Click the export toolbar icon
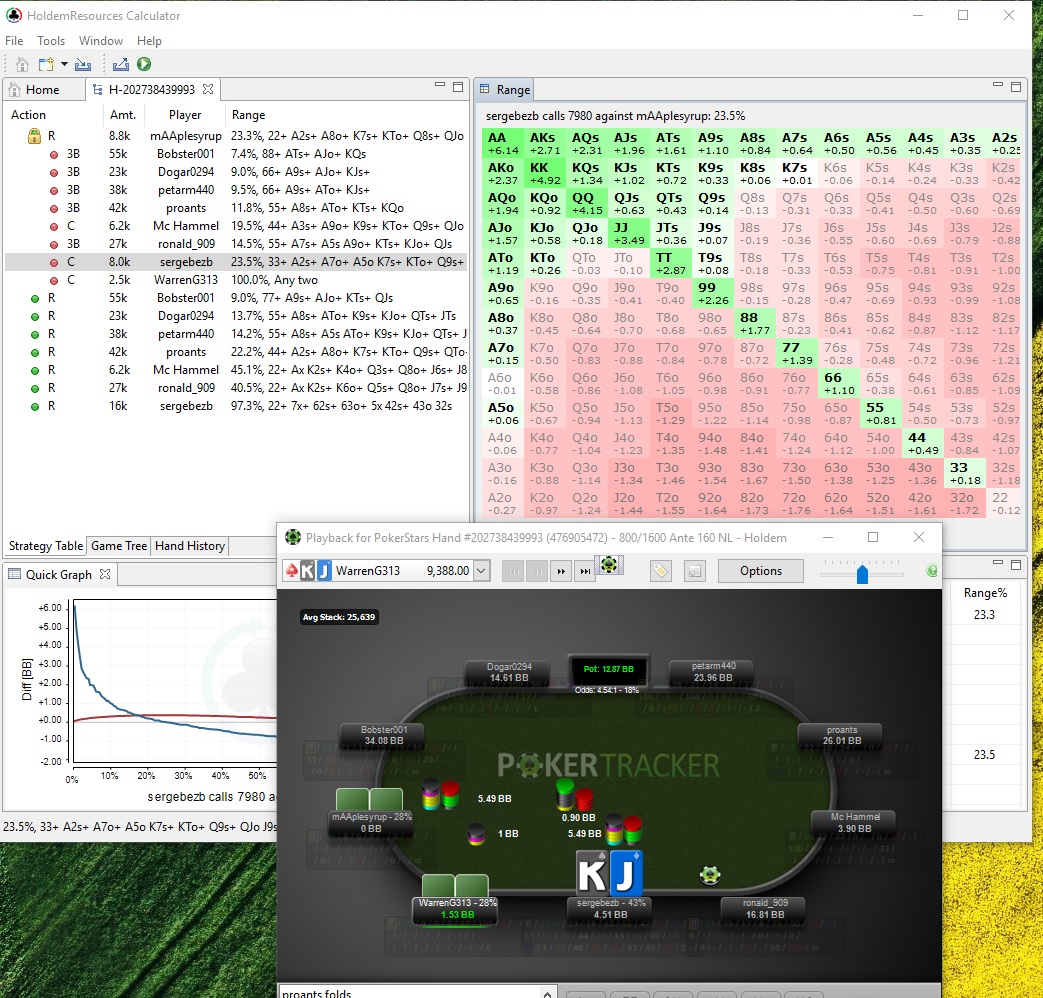Image resolution: width=1043 pixels, height=998 pixels. point(120,65)
